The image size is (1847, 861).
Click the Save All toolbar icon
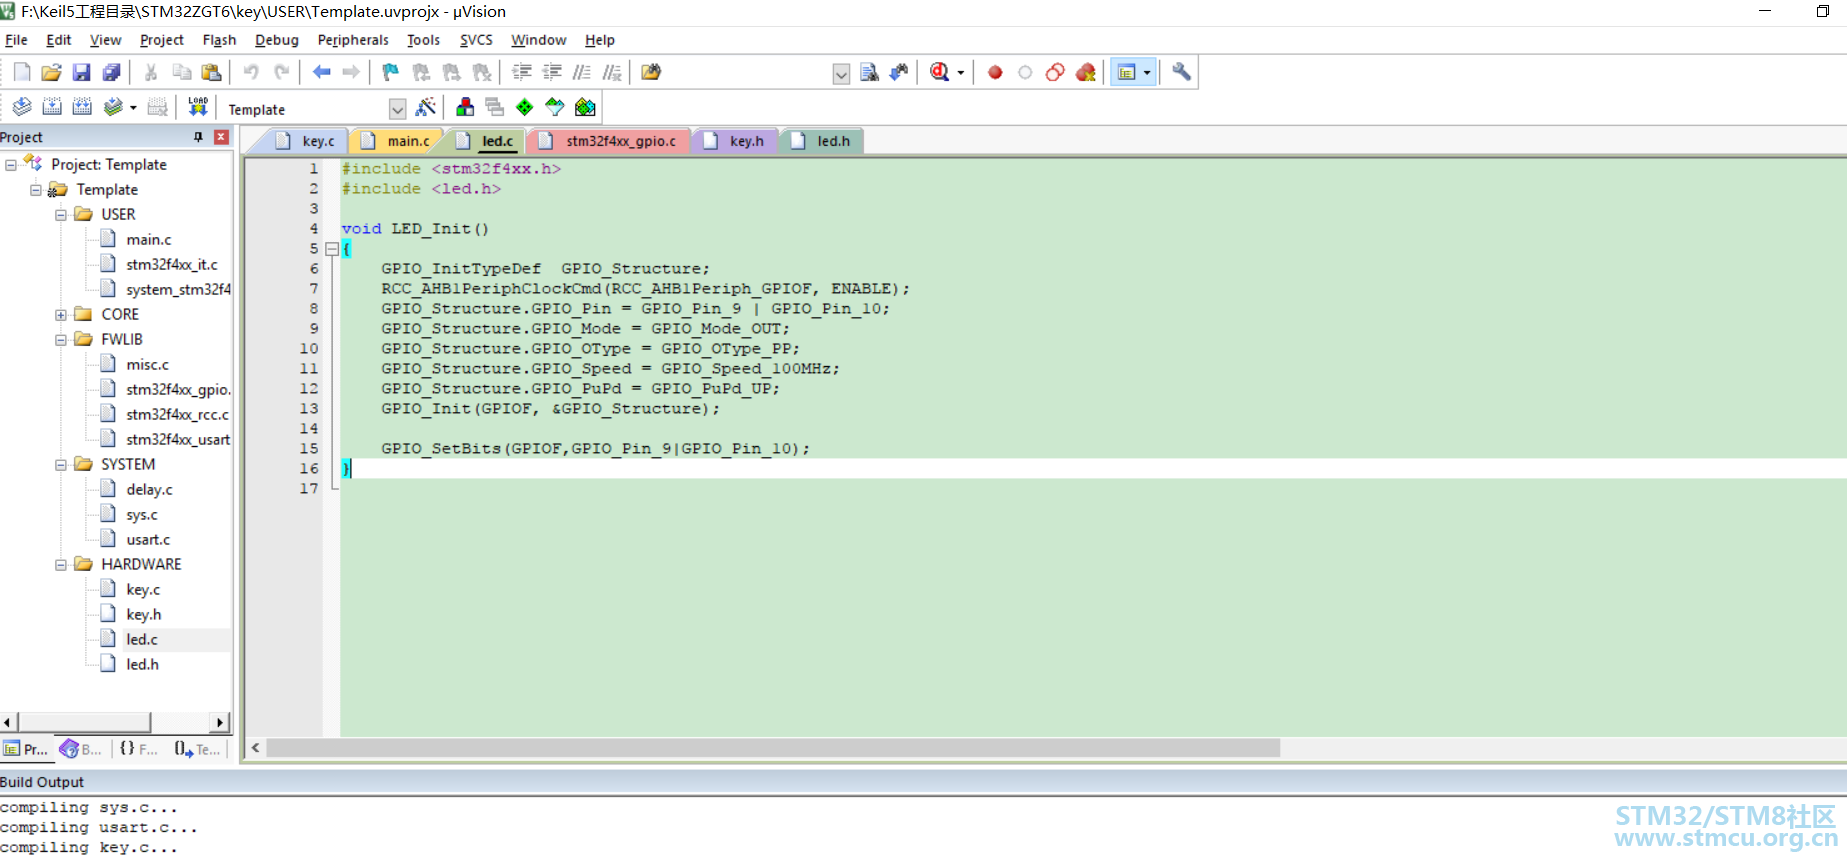(x=112, y=72)
